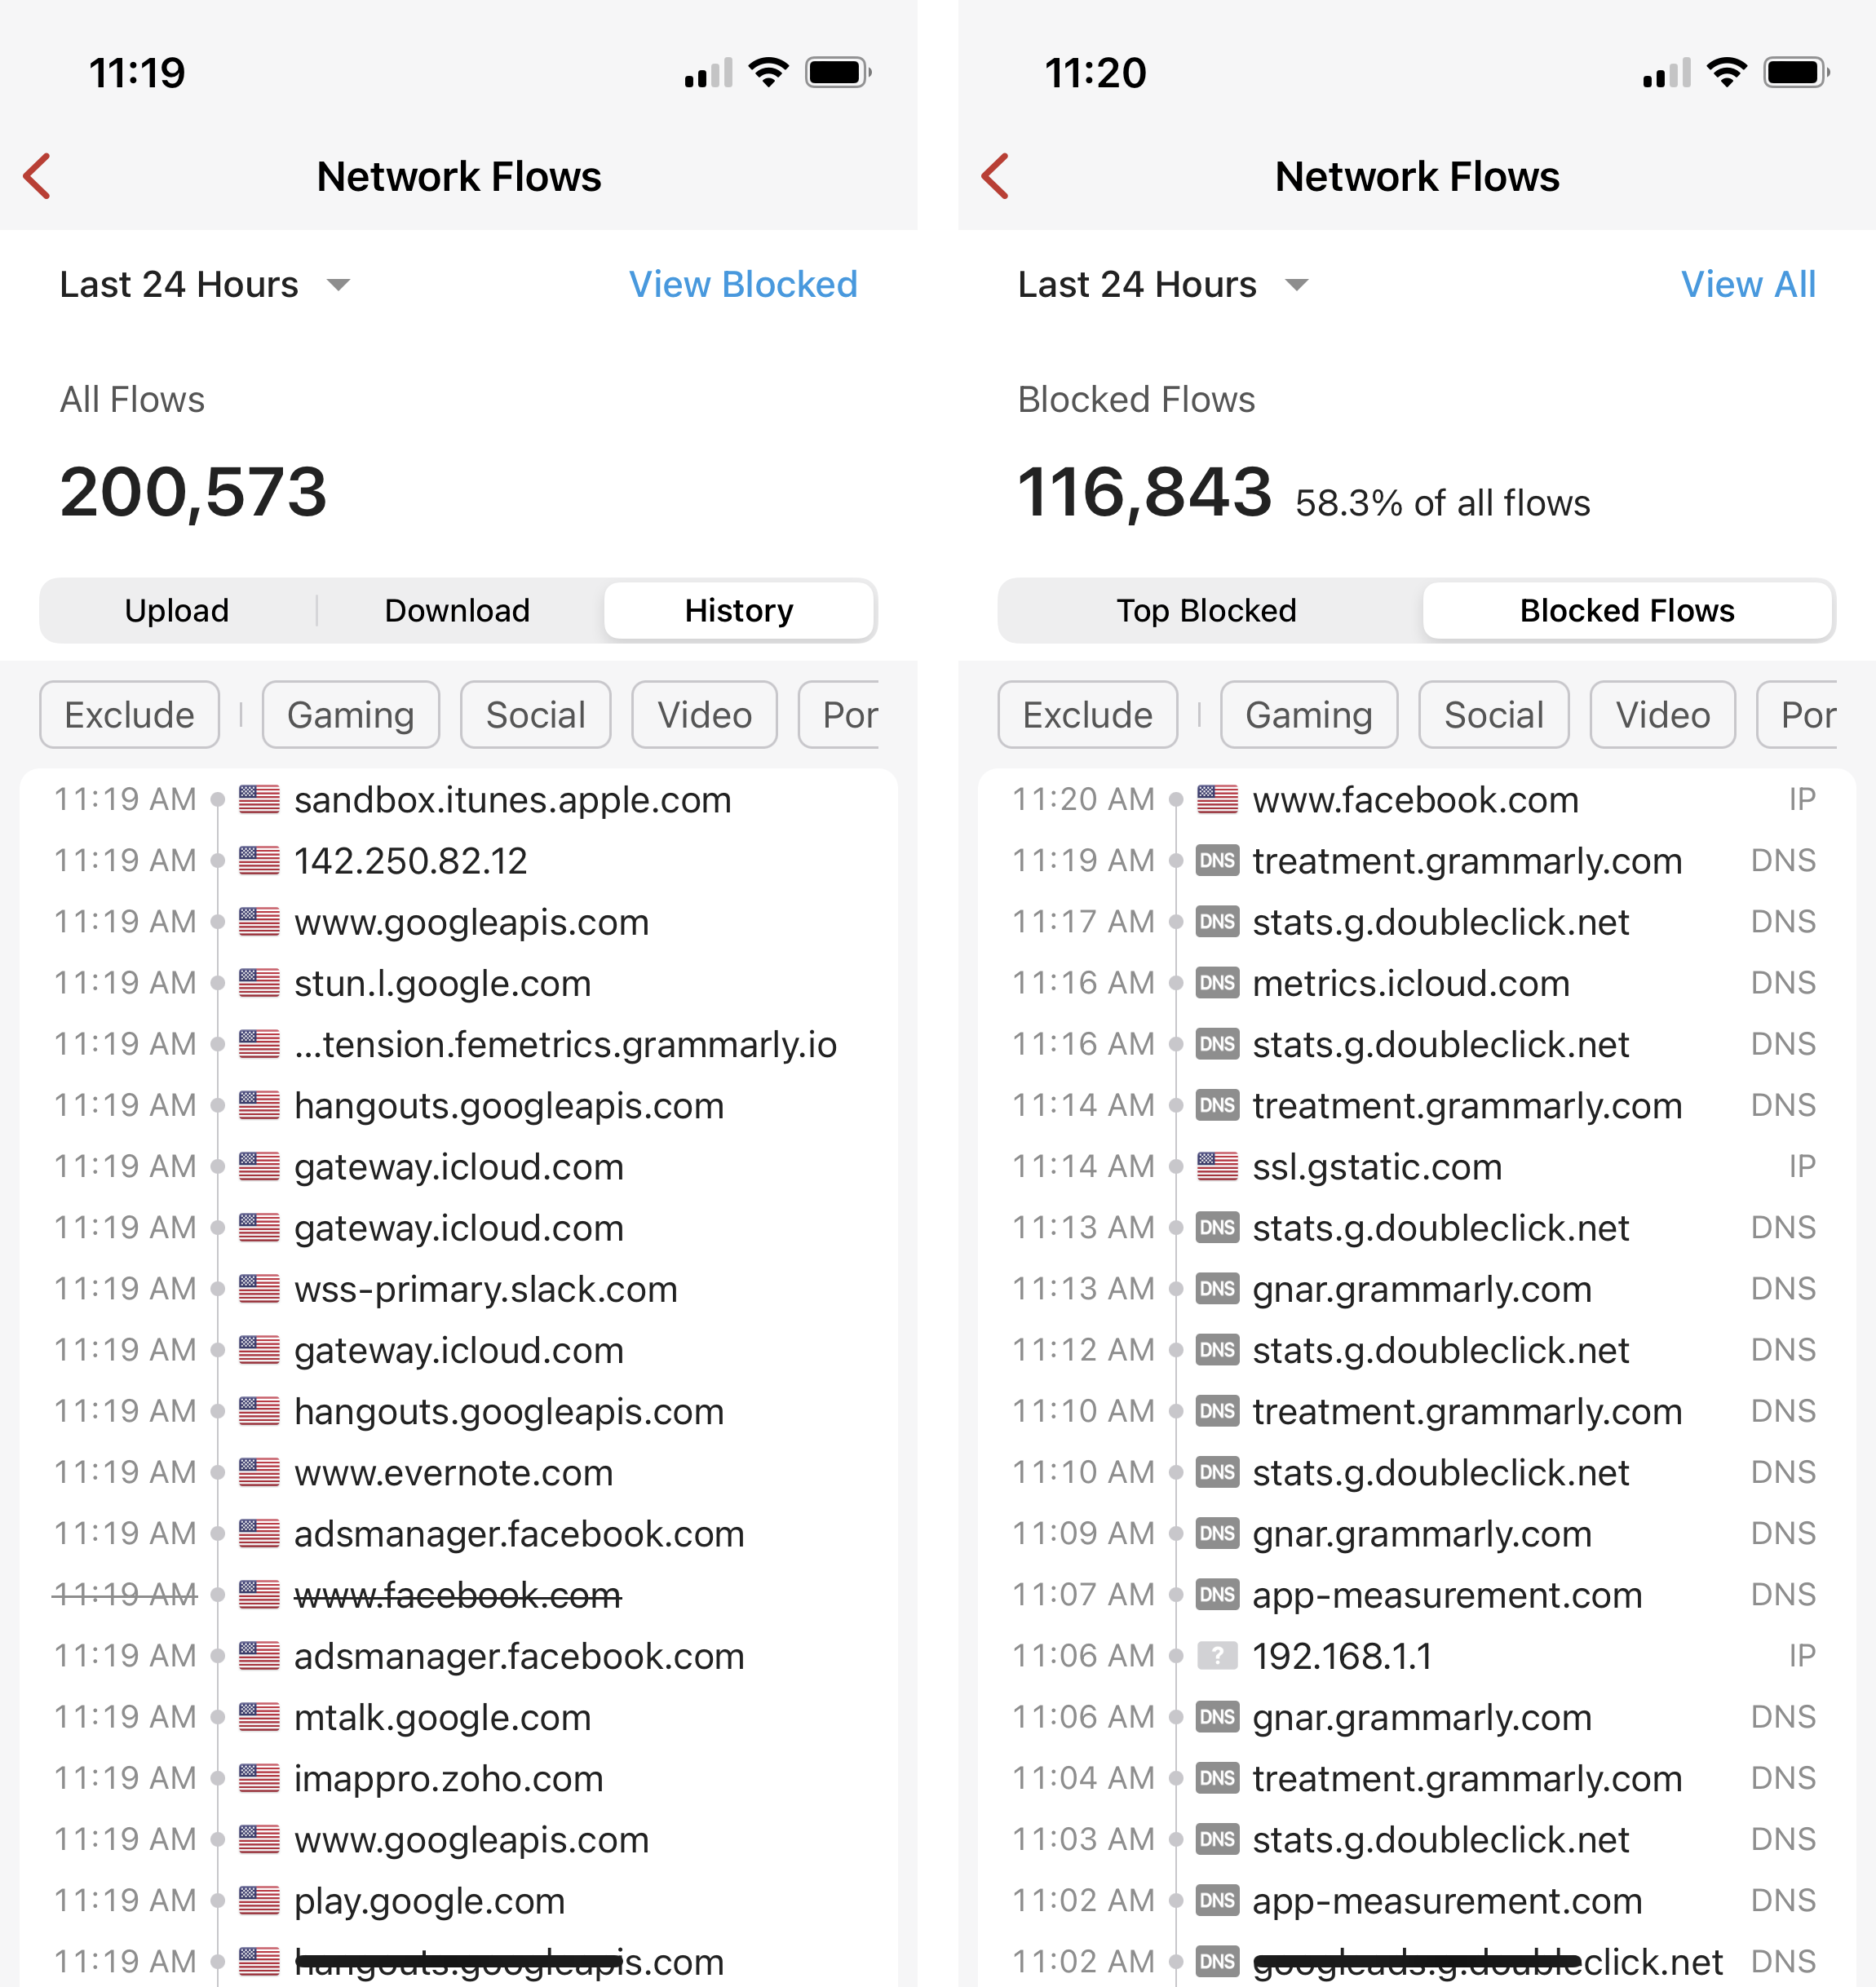Toggle the Social filter on the All Flows screen
Image resolution: width=1876 pixels, height=1987 pixels.
coord(535,715)
